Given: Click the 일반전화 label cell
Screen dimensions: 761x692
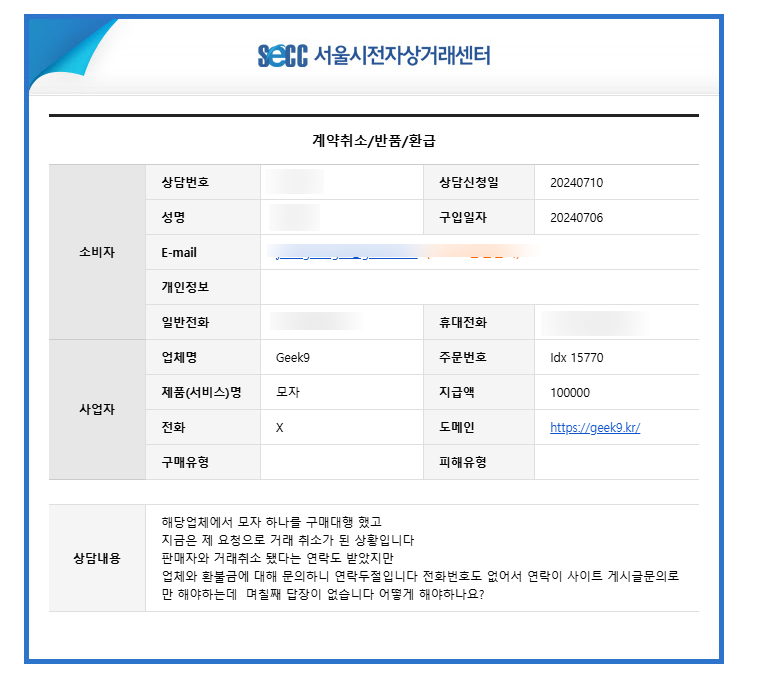Looking at the screenshot, I should 203,322.
